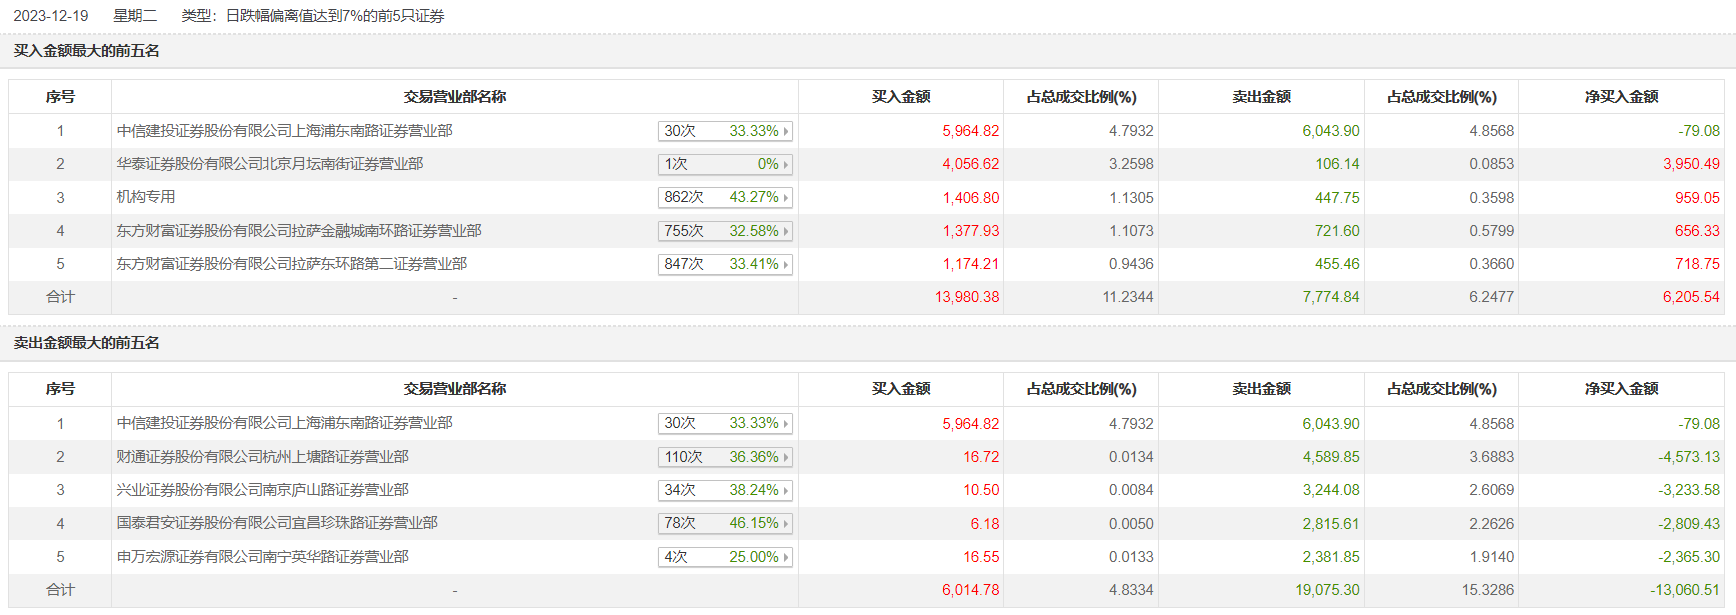Click the 机构专用 entry
The height and width of the screenshot is (615, 1736).
coord(146,197)
